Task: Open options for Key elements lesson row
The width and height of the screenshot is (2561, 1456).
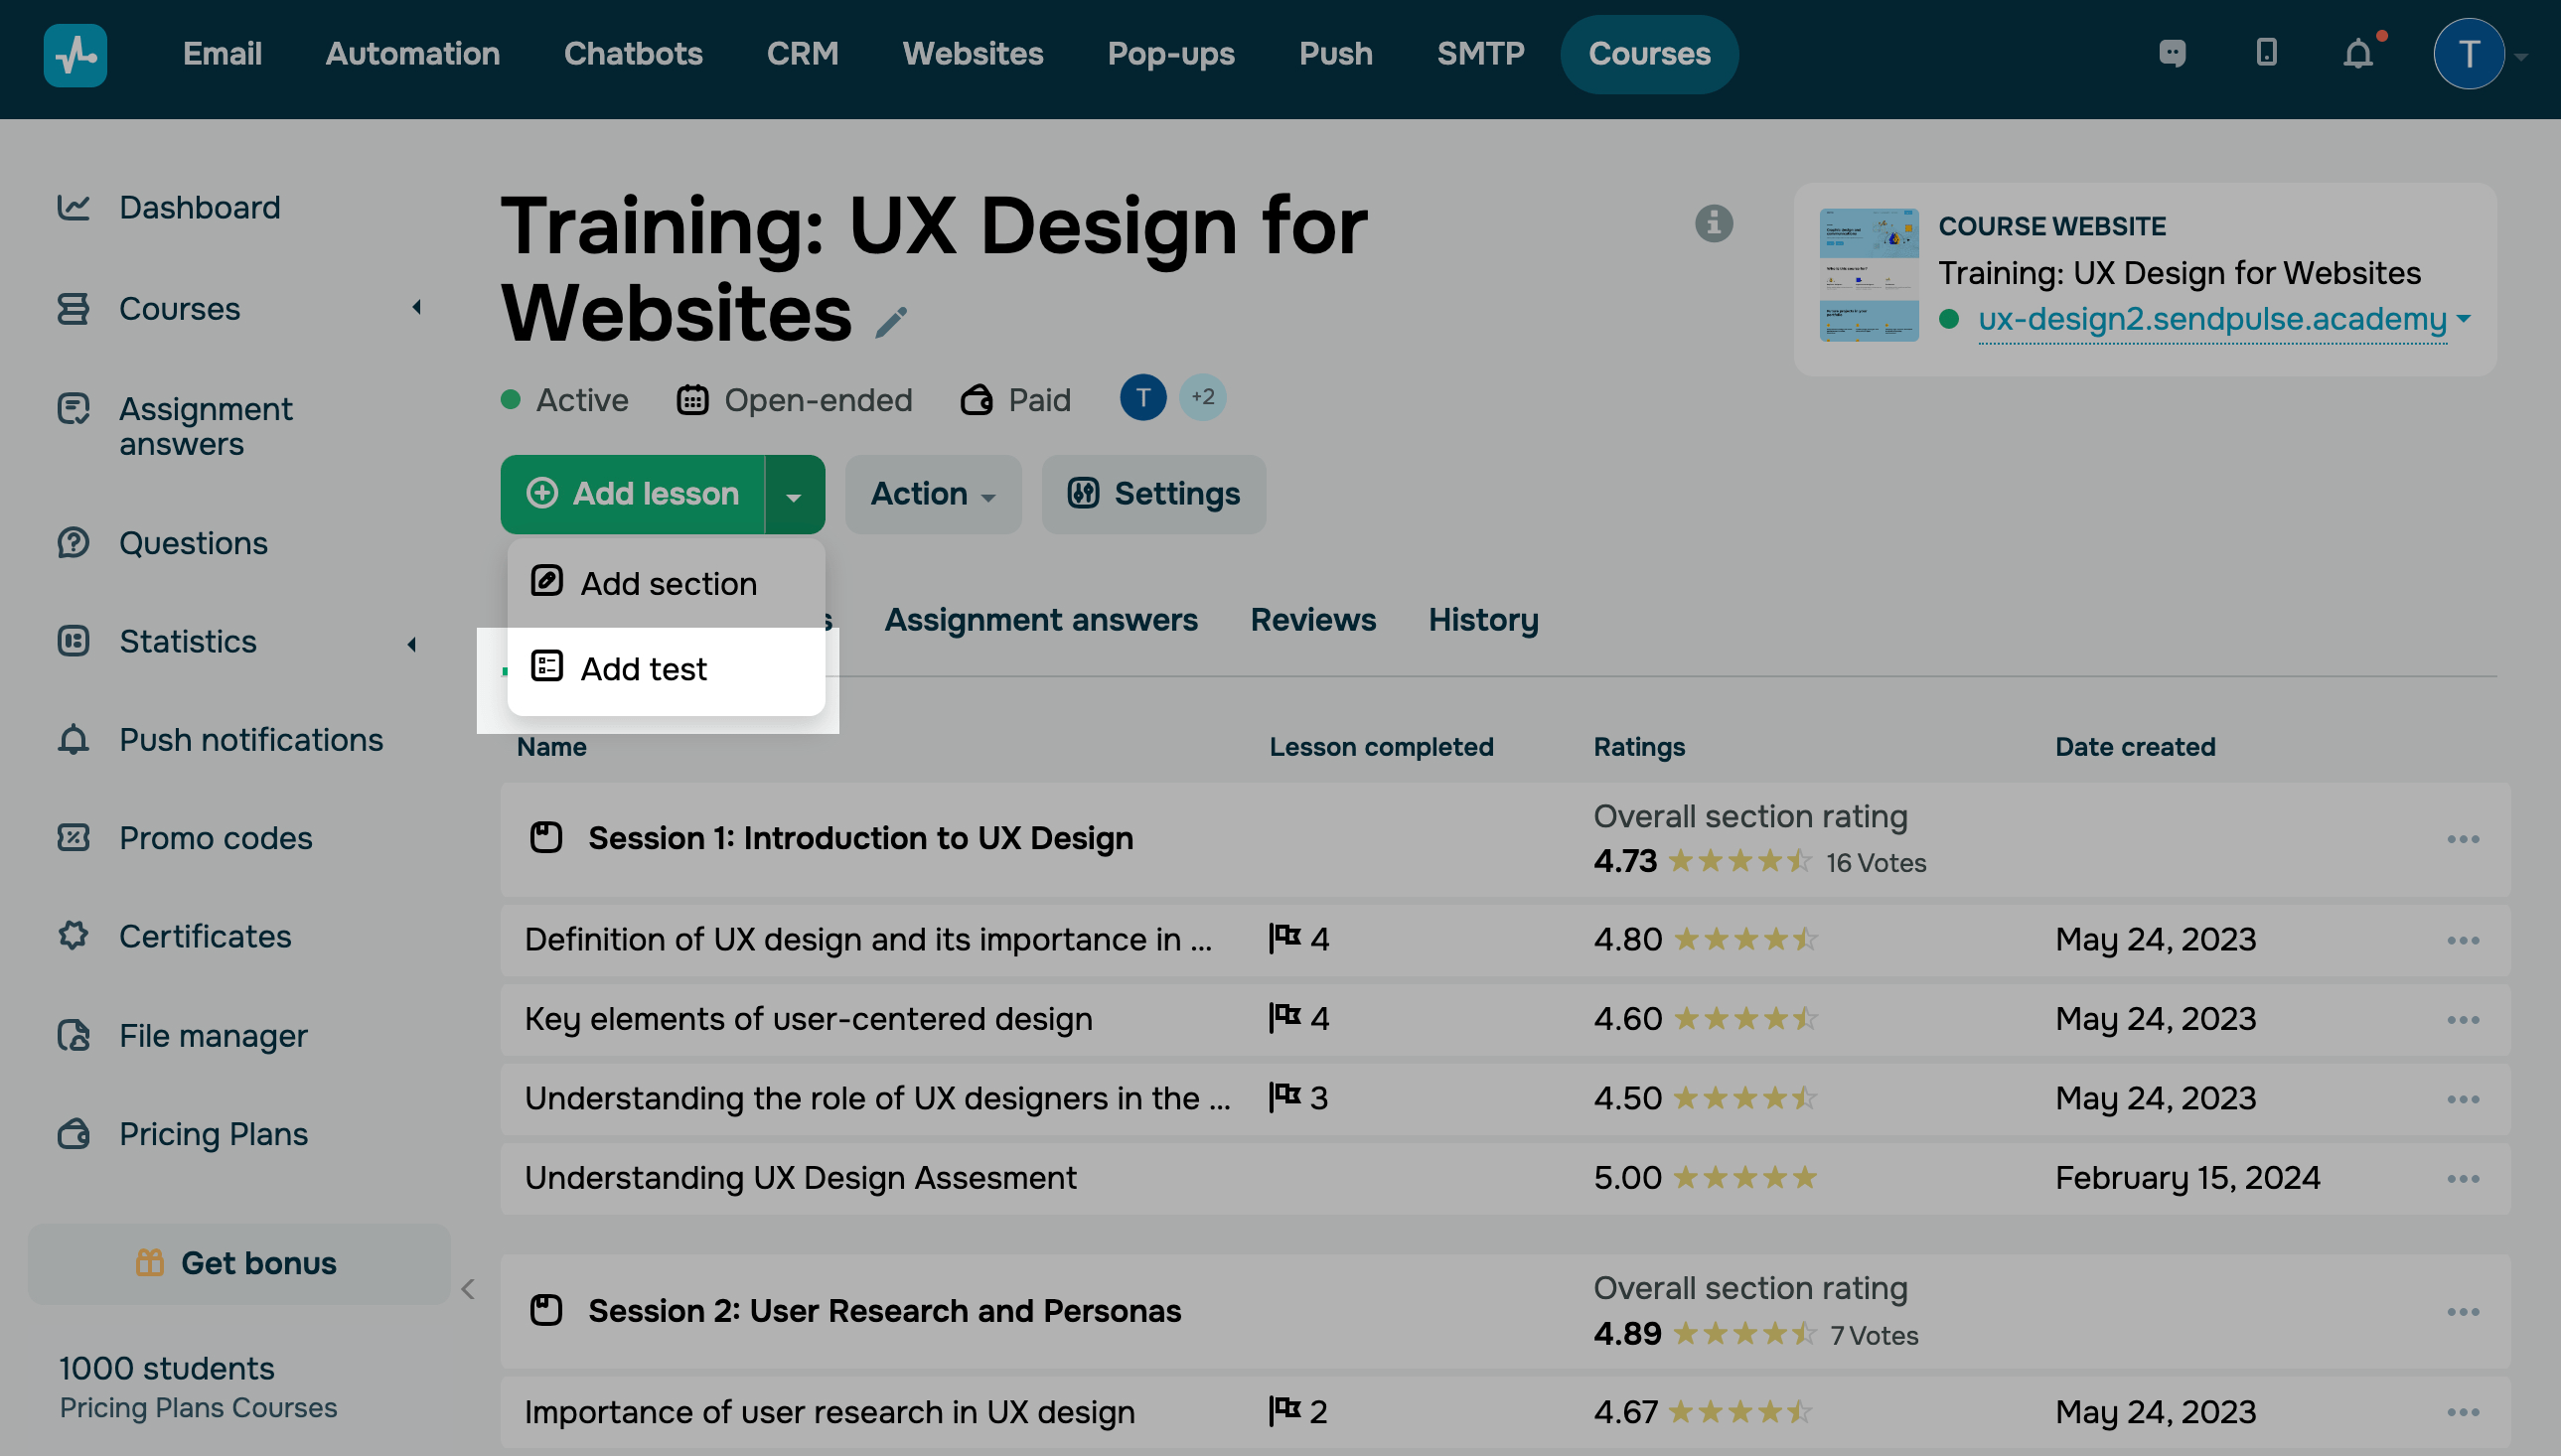Action: 2462,1020
